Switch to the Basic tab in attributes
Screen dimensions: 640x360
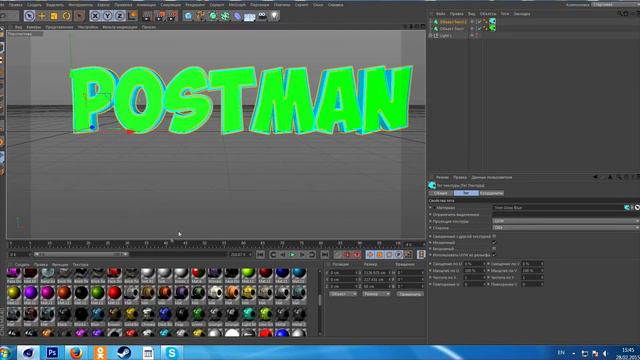click(441, 193)
